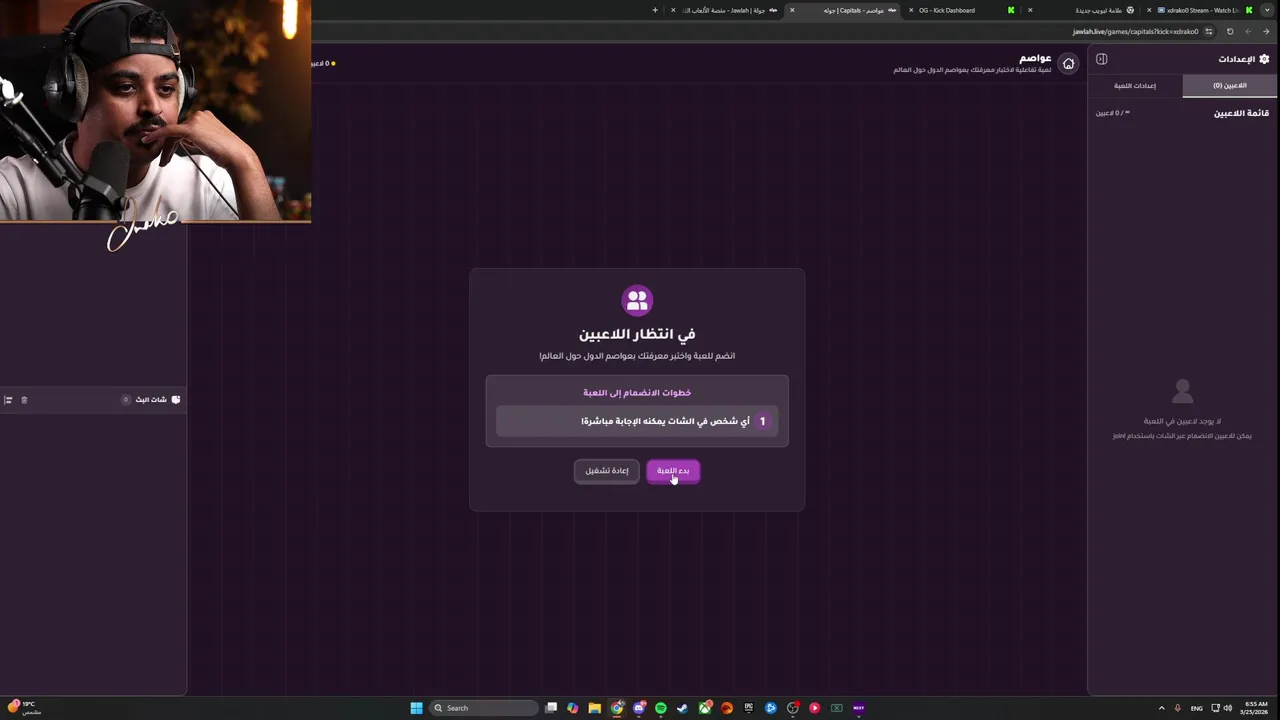This screenshot has height=720, width=1280.
Task: Click the 'في انتظار اللاعبين' heading
Action: 637,334
